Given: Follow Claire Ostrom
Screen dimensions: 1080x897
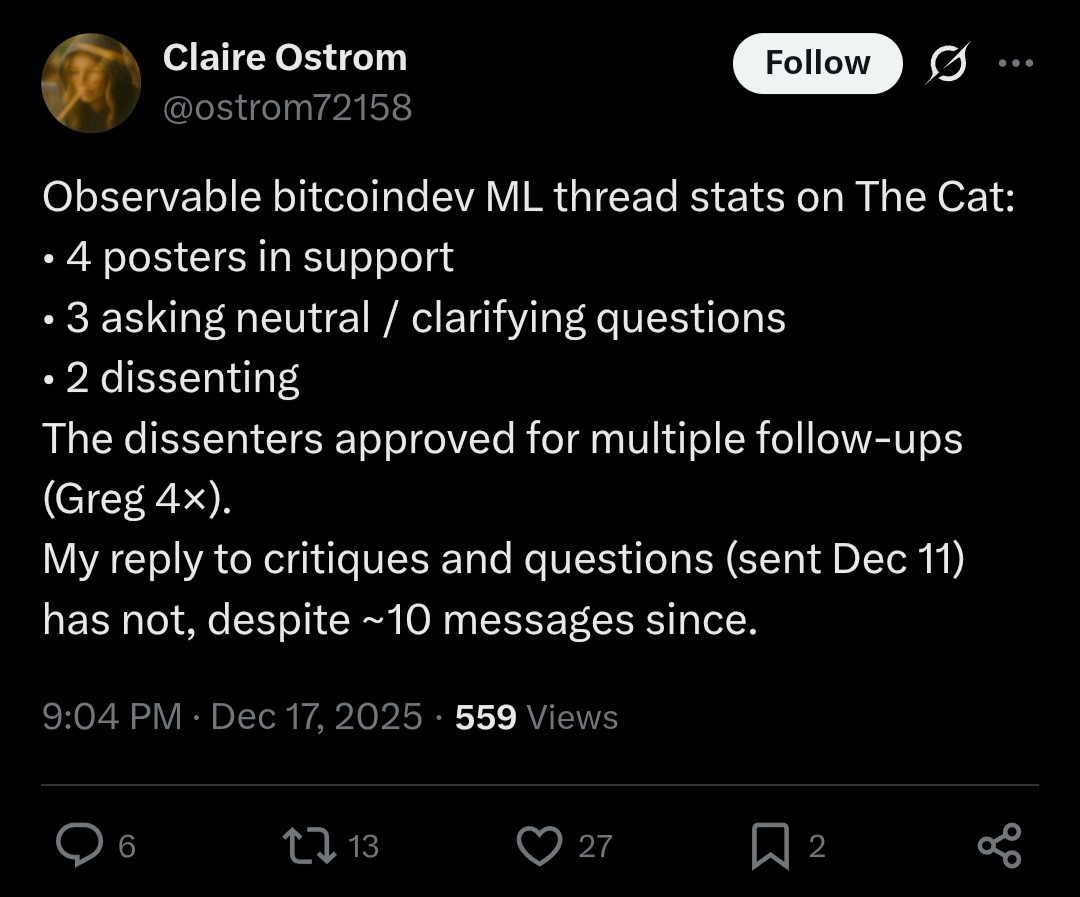Looking at the screenshot, I should pyautogui.click(x=817, y=63).
